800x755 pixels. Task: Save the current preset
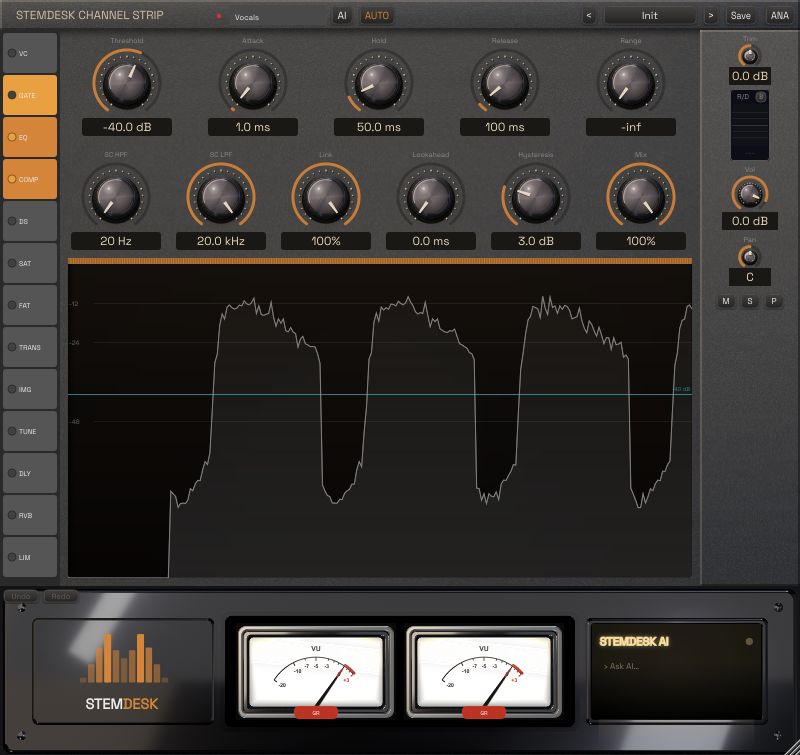coord(740,16)
